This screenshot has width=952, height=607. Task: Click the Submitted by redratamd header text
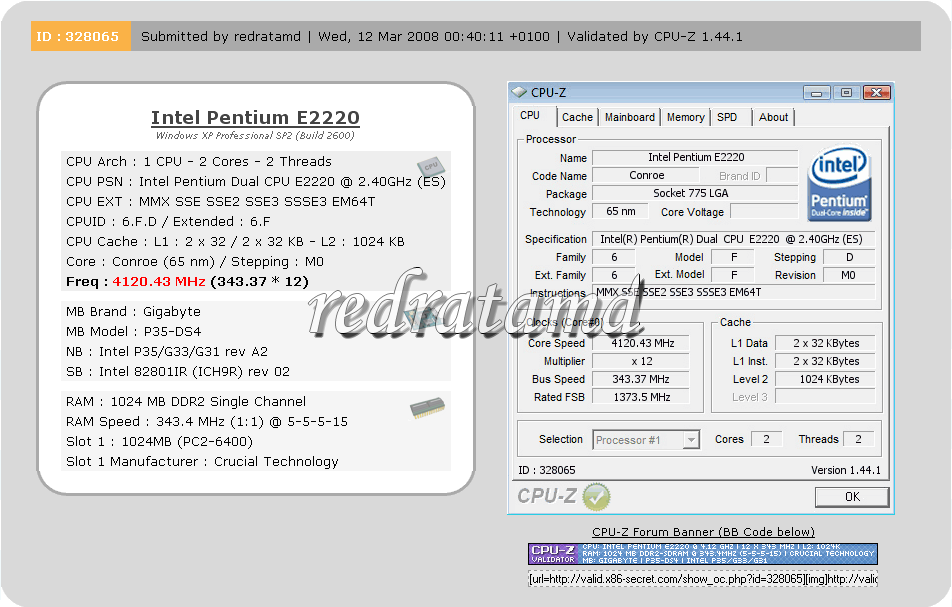221,36
